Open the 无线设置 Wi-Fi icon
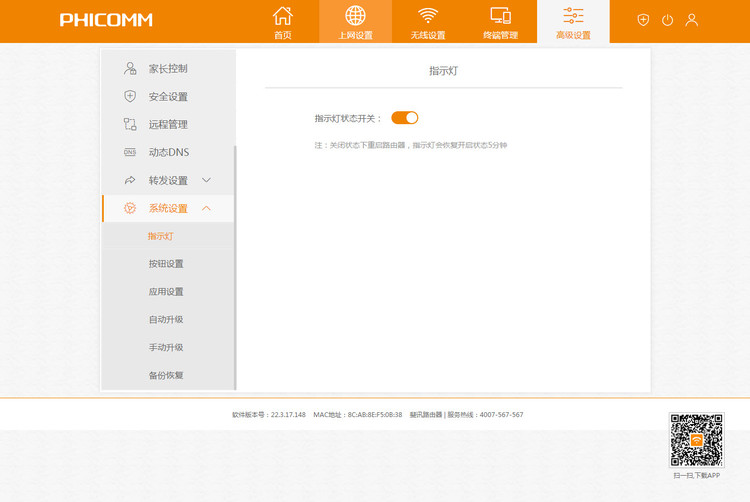 coord(428,15)
